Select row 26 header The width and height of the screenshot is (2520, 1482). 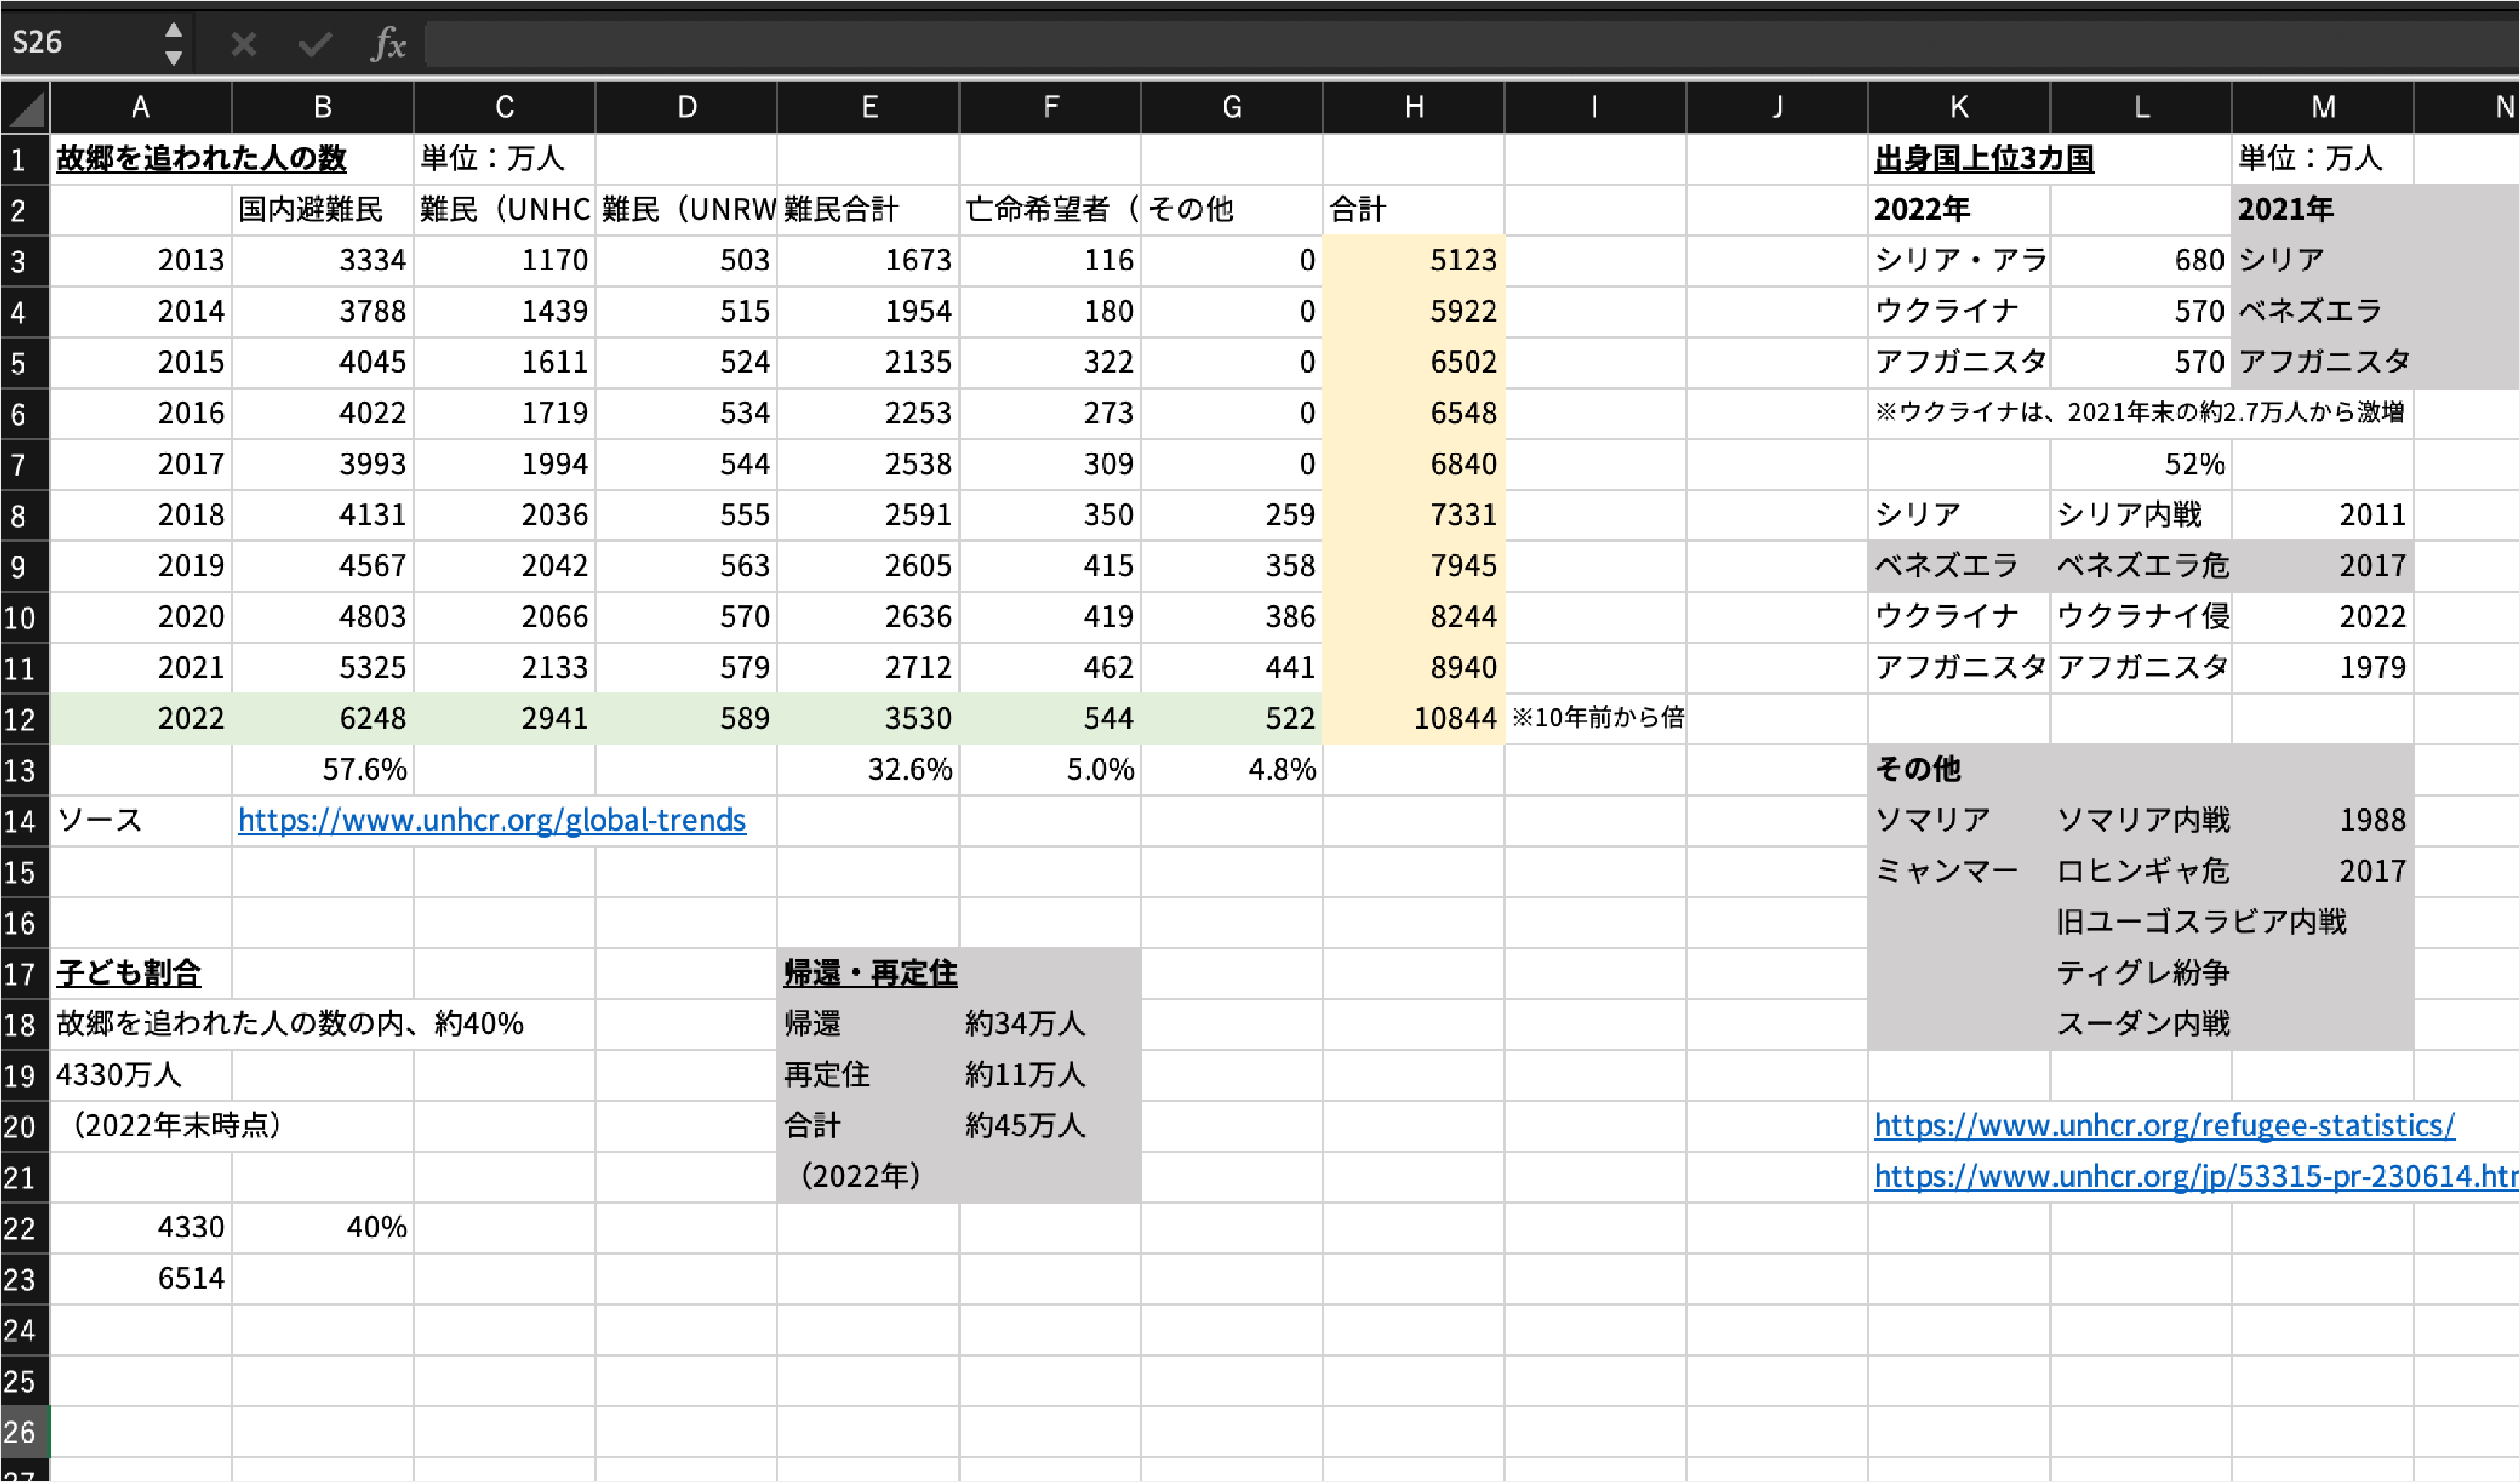click(25, 1432)
